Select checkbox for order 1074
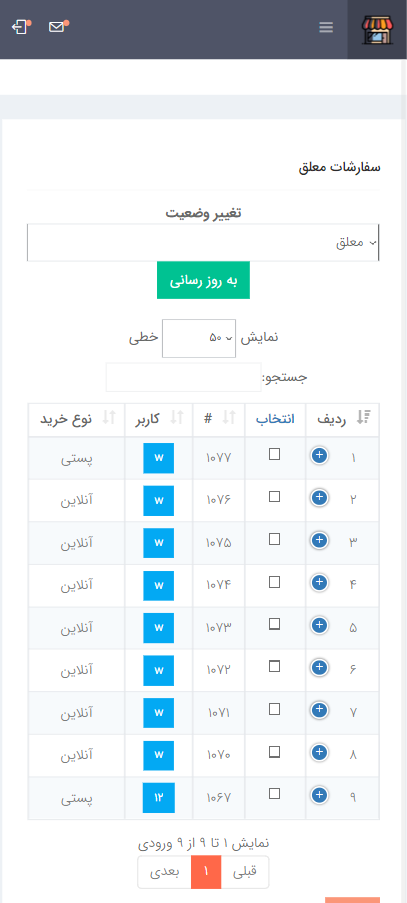The height and width of the screenshot is (903, 407). pyautogui.click(x=275, y=582)
